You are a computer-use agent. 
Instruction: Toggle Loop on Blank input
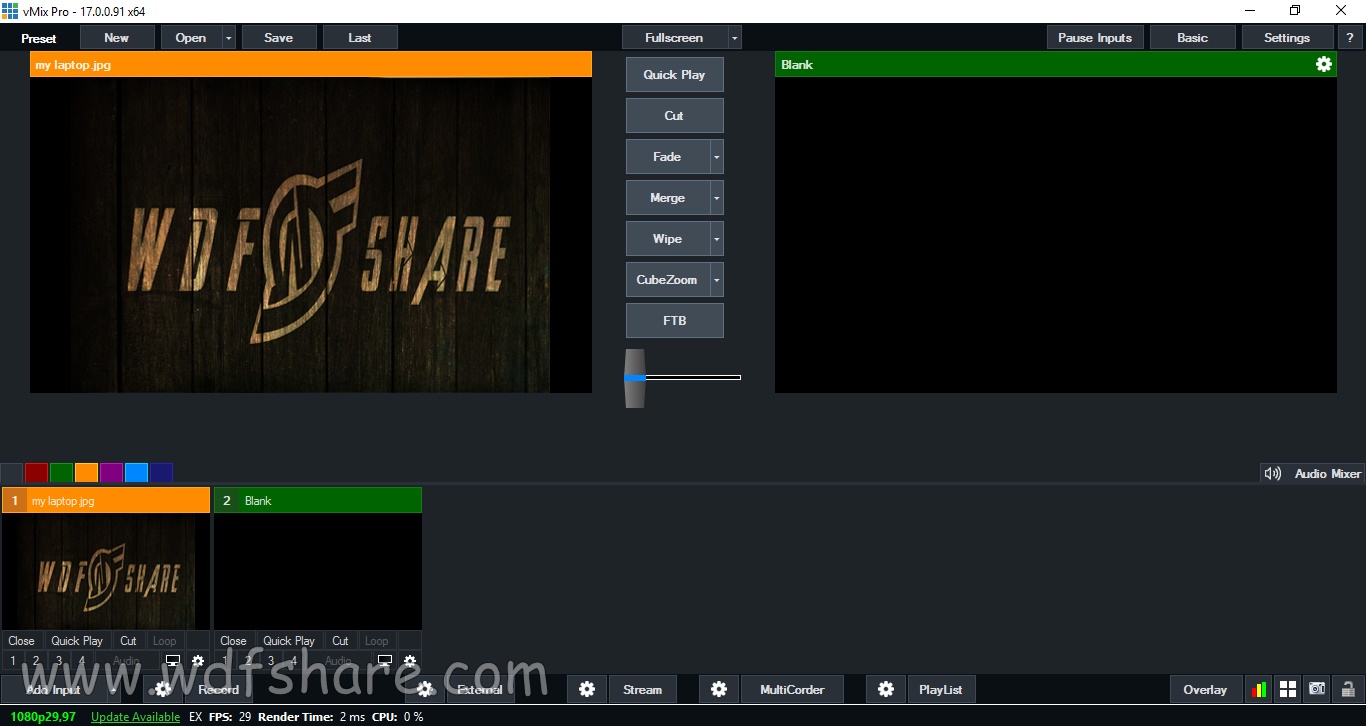pyautogui.click(x=377, y=641)
